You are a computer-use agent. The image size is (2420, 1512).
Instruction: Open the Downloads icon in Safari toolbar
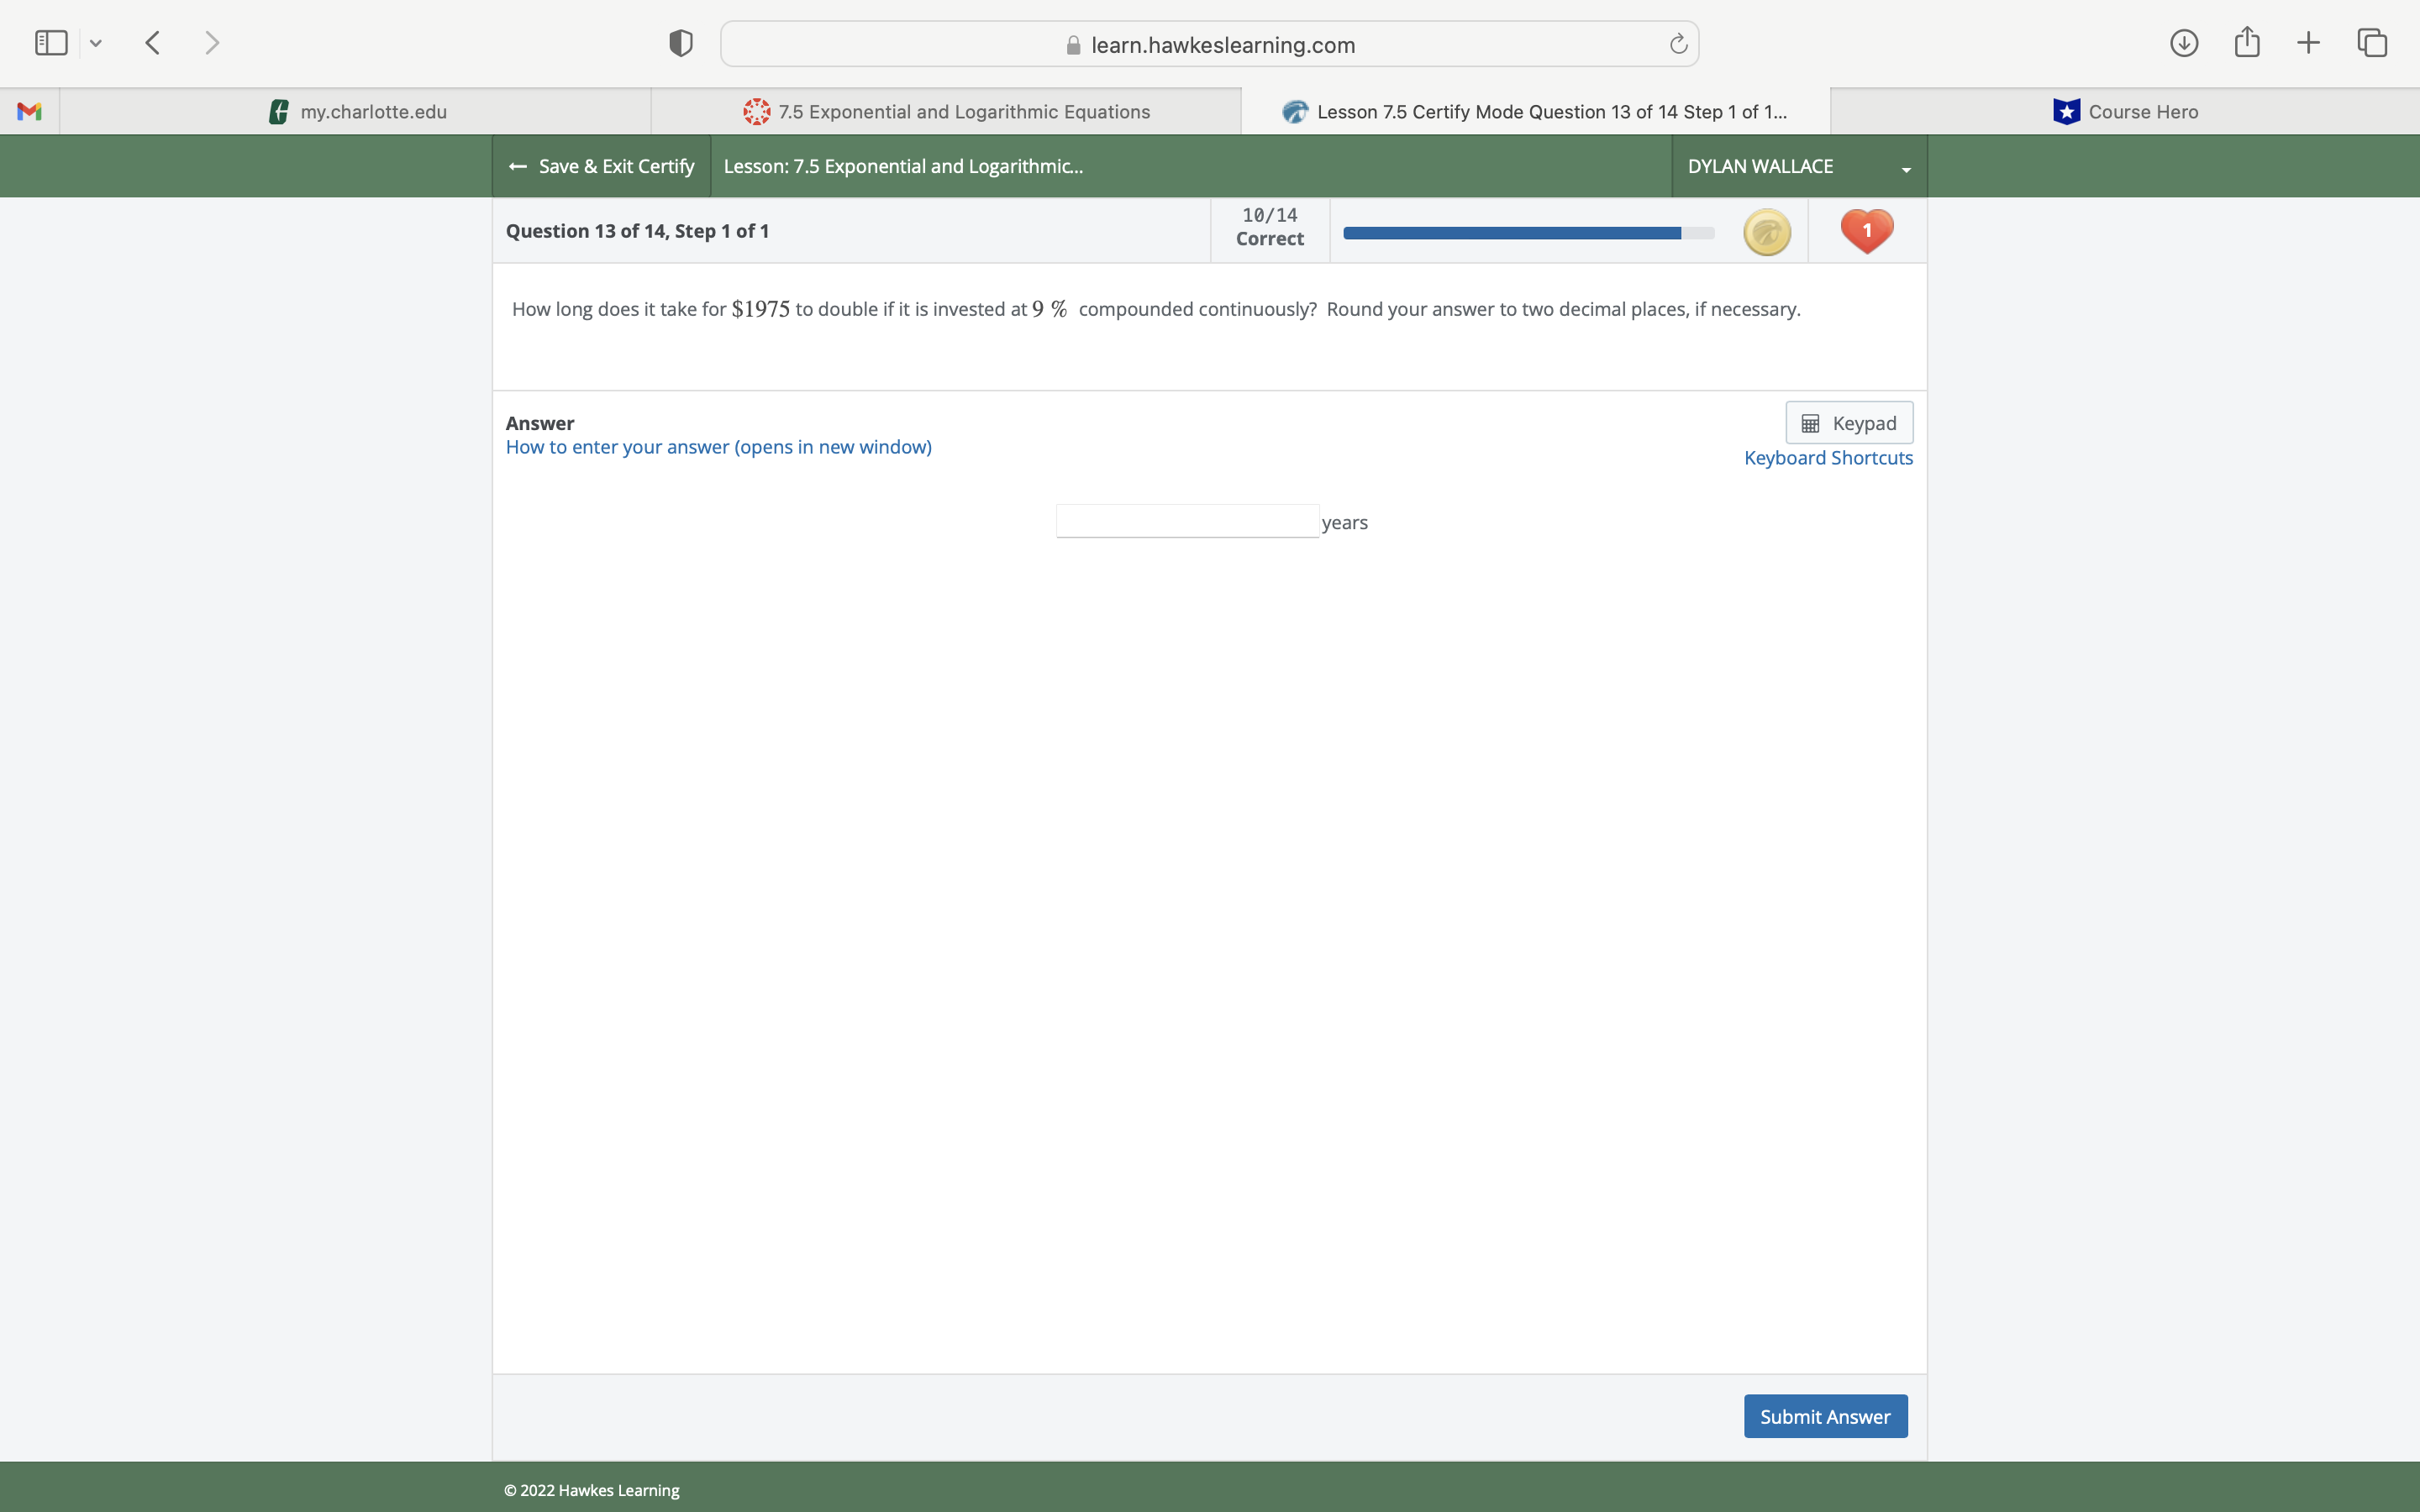2184,42
